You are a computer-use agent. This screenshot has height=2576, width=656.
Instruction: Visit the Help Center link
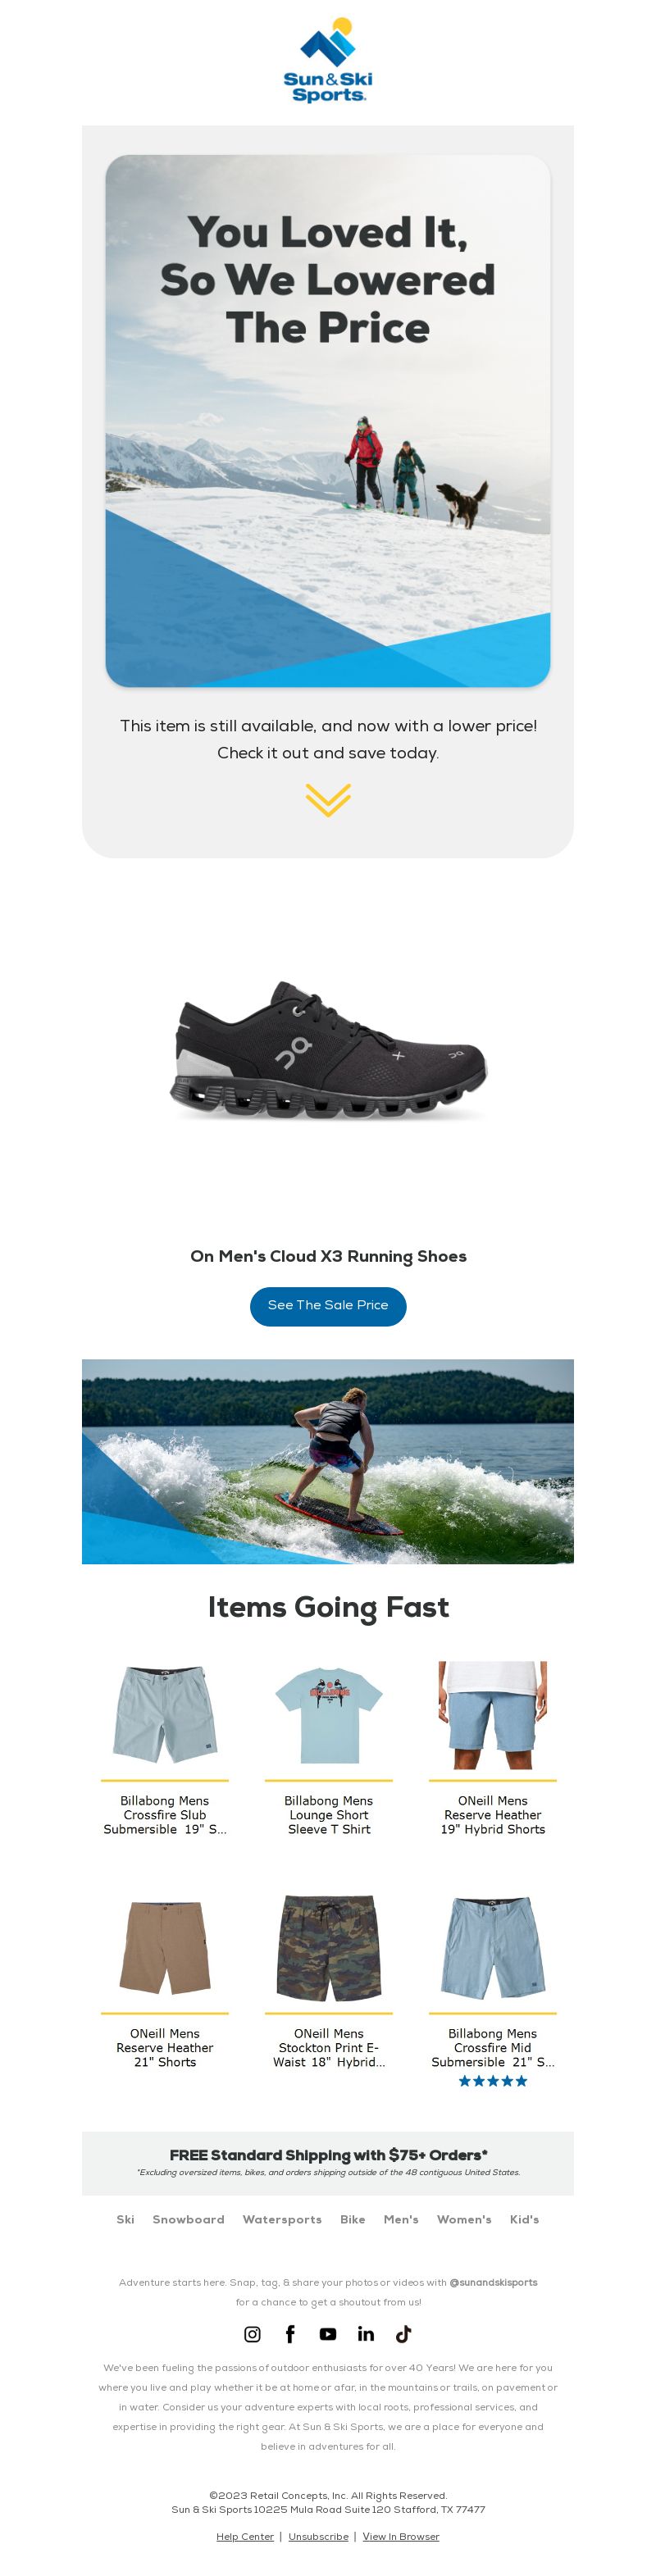click(245, 2536)
